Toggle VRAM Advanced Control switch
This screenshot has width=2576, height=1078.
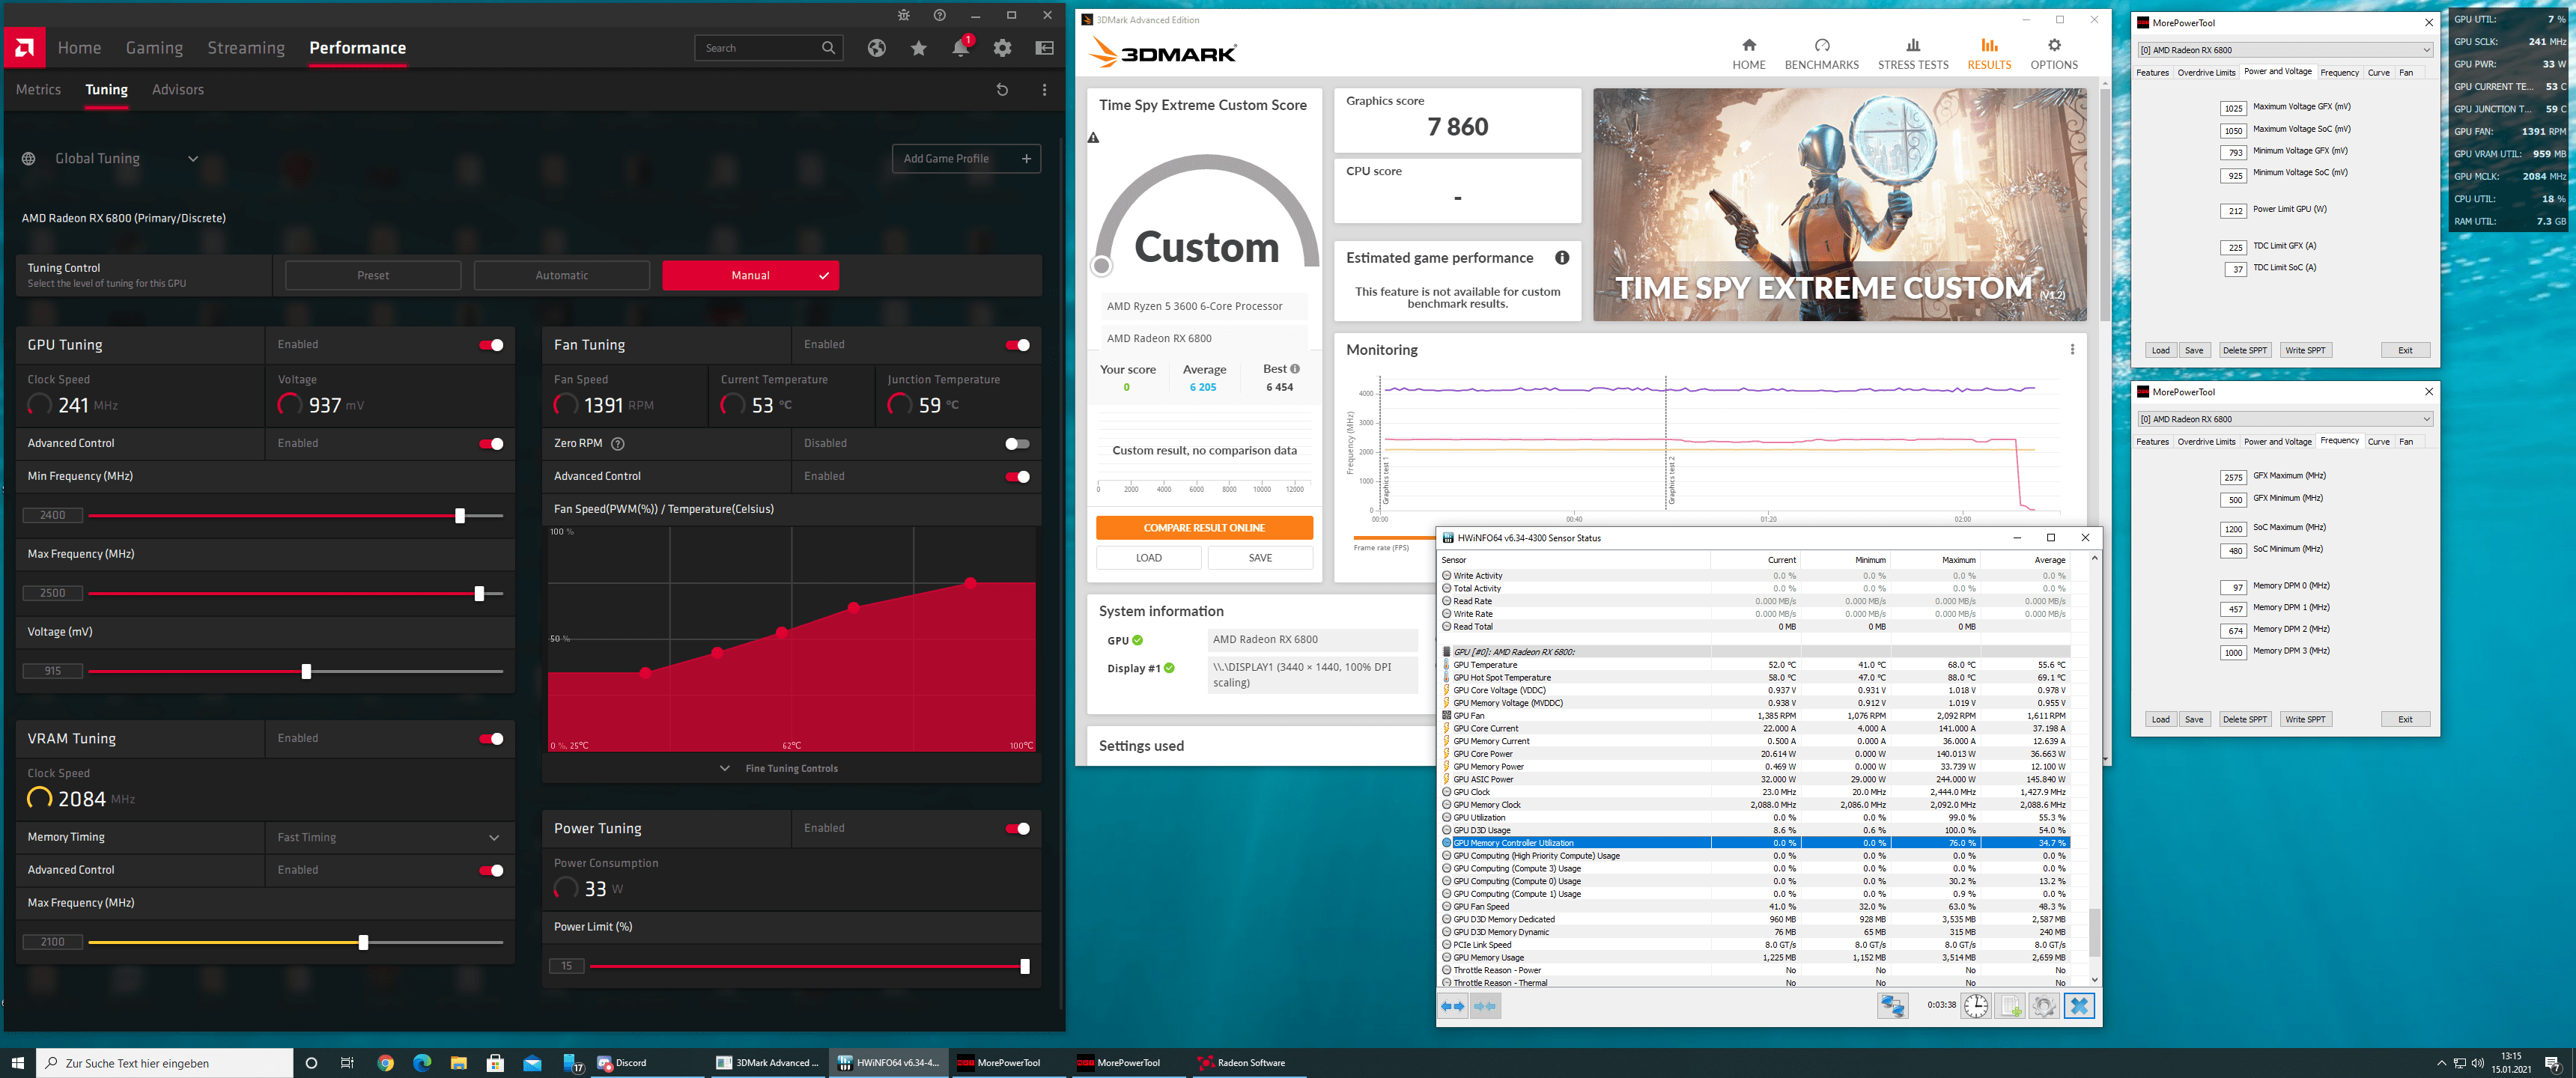point(490,871)
